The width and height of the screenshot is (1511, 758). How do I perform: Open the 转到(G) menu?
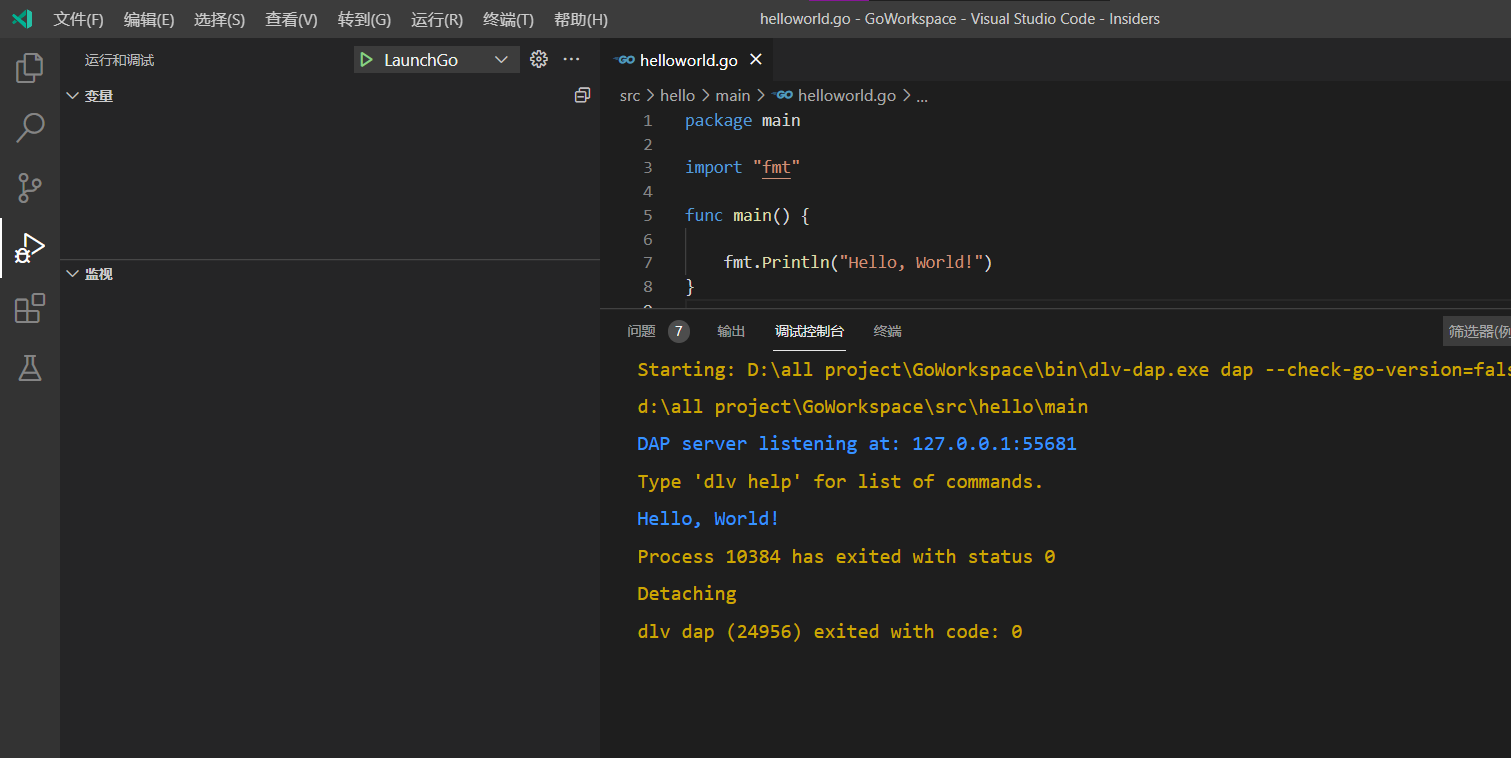364,19
